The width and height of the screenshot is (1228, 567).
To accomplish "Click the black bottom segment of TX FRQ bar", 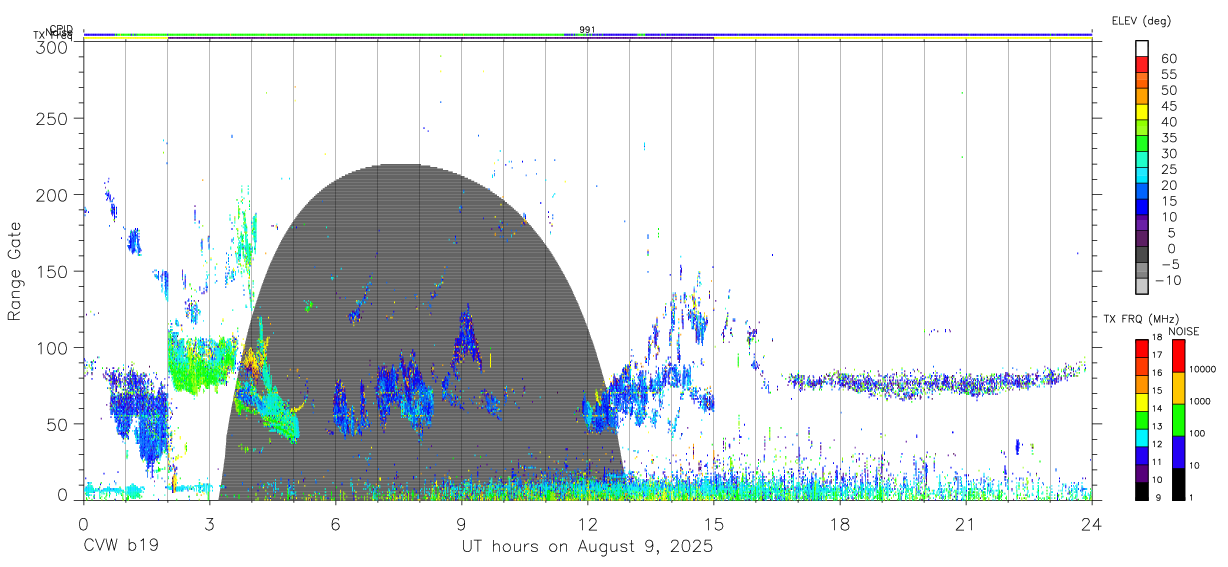I will click(1141, 490).
